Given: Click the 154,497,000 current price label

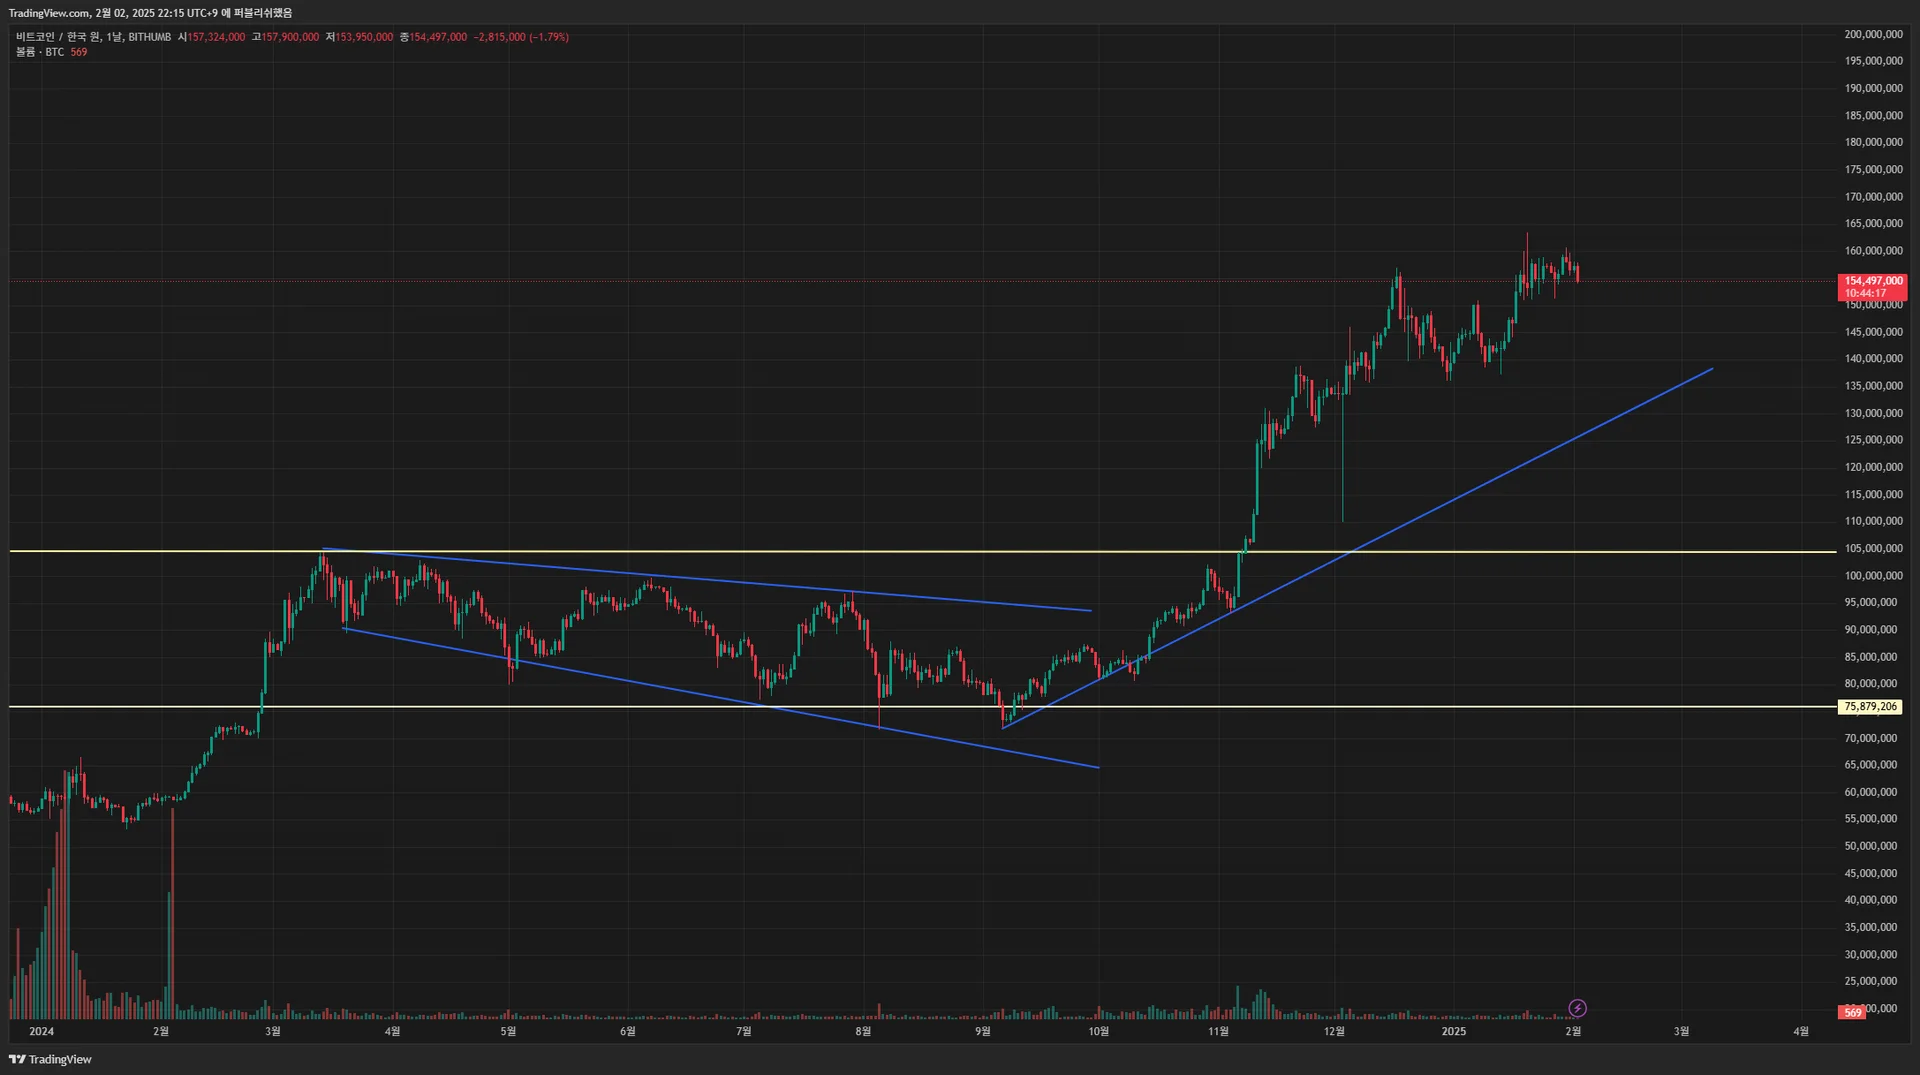Looking at the screenshot, I should tap(1873, 282).
